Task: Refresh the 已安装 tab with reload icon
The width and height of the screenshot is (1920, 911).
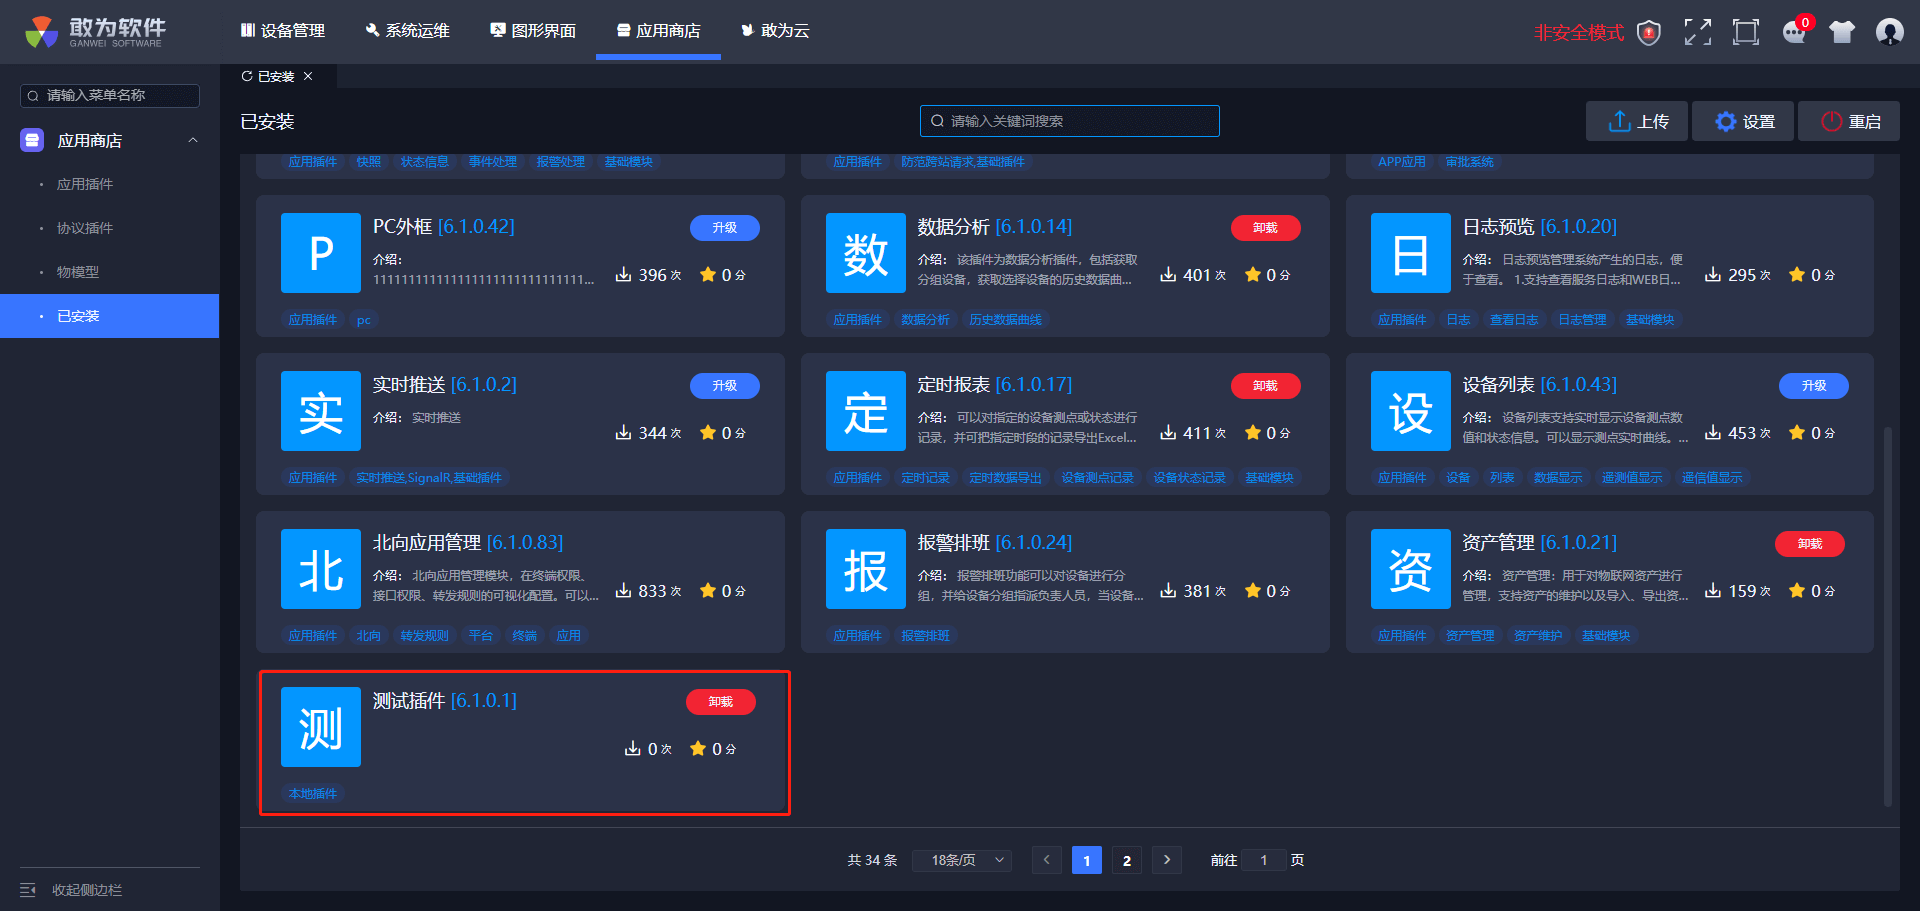Action: (247, 76)
